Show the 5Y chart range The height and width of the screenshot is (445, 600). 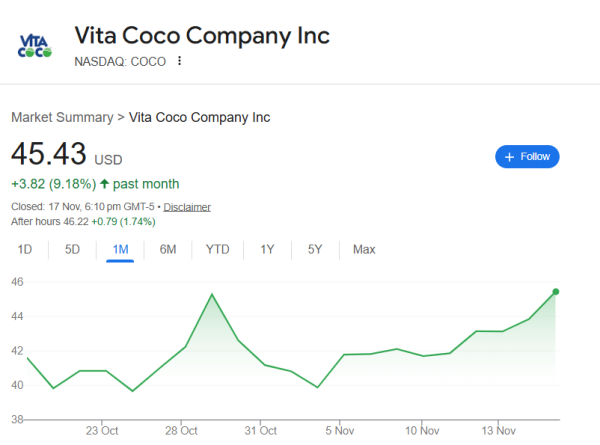315,249
